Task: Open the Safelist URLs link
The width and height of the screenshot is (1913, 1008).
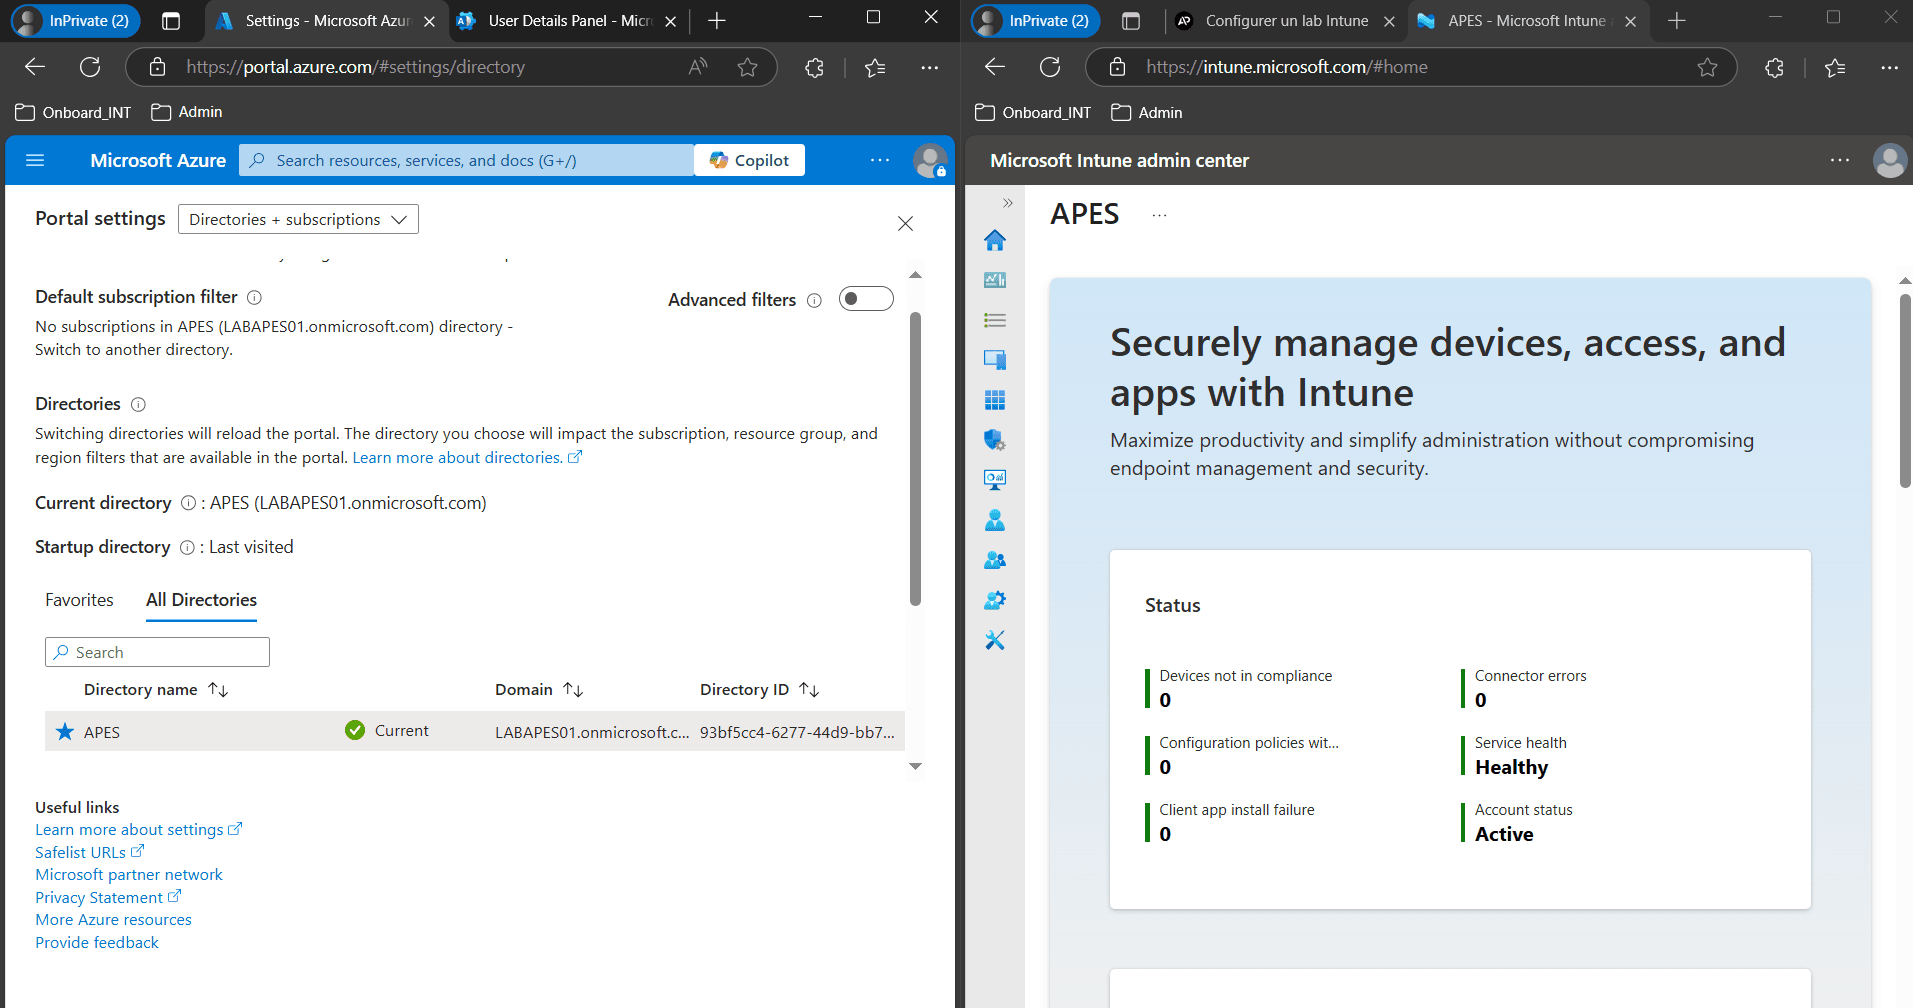Action: [x=89, y=852]
